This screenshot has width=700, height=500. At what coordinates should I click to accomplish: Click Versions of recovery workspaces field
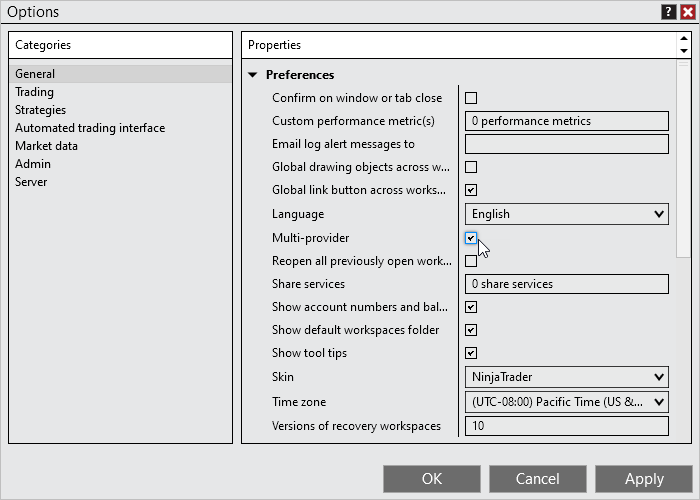click(567, 426)
